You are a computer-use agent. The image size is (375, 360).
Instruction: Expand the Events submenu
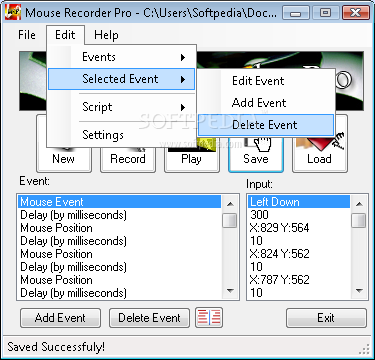pos(121,57)
